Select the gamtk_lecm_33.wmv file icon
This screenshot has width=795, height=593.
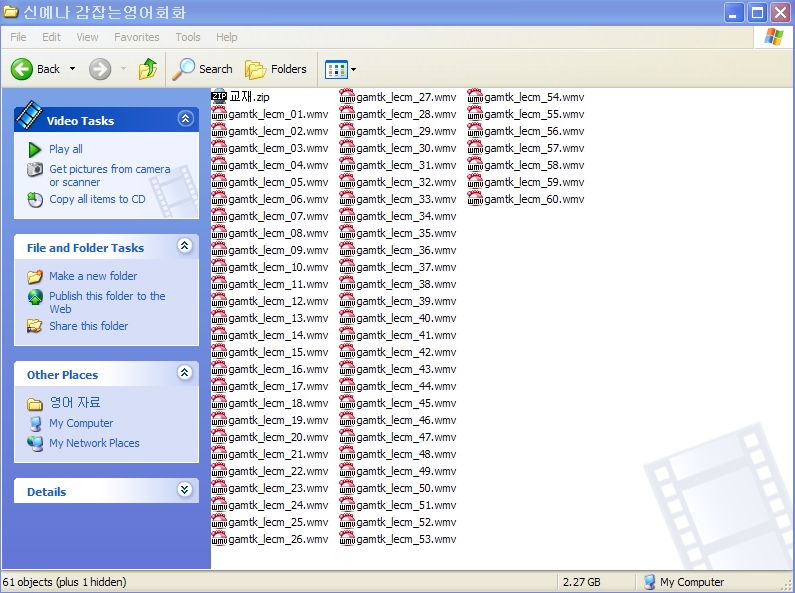pyautogui.click(x=347, y=199)
